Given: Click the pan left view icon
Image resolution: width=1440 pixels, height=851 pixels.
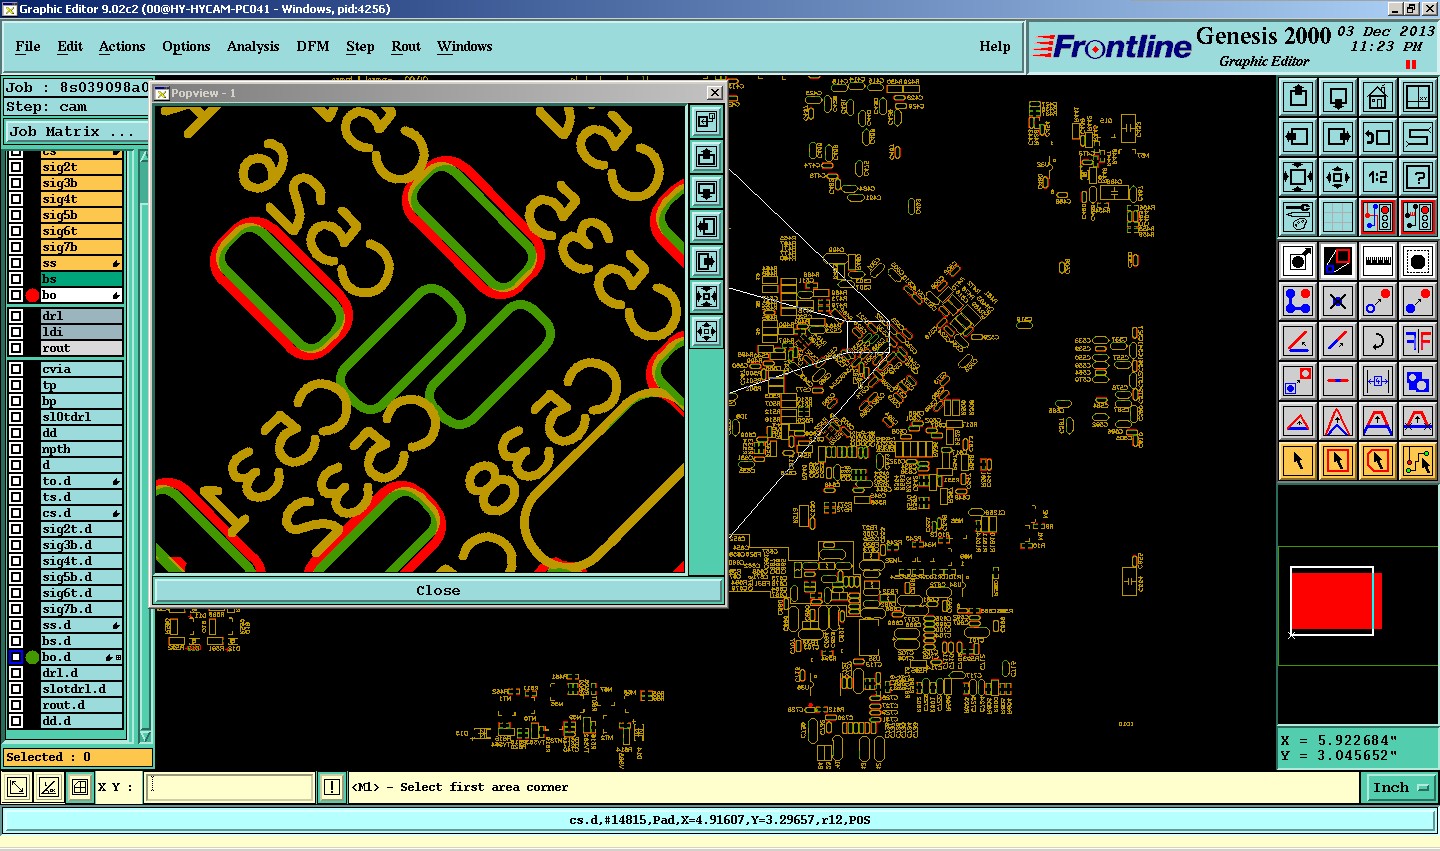Looking at the screenshot, I should (x=1298, y=137).
